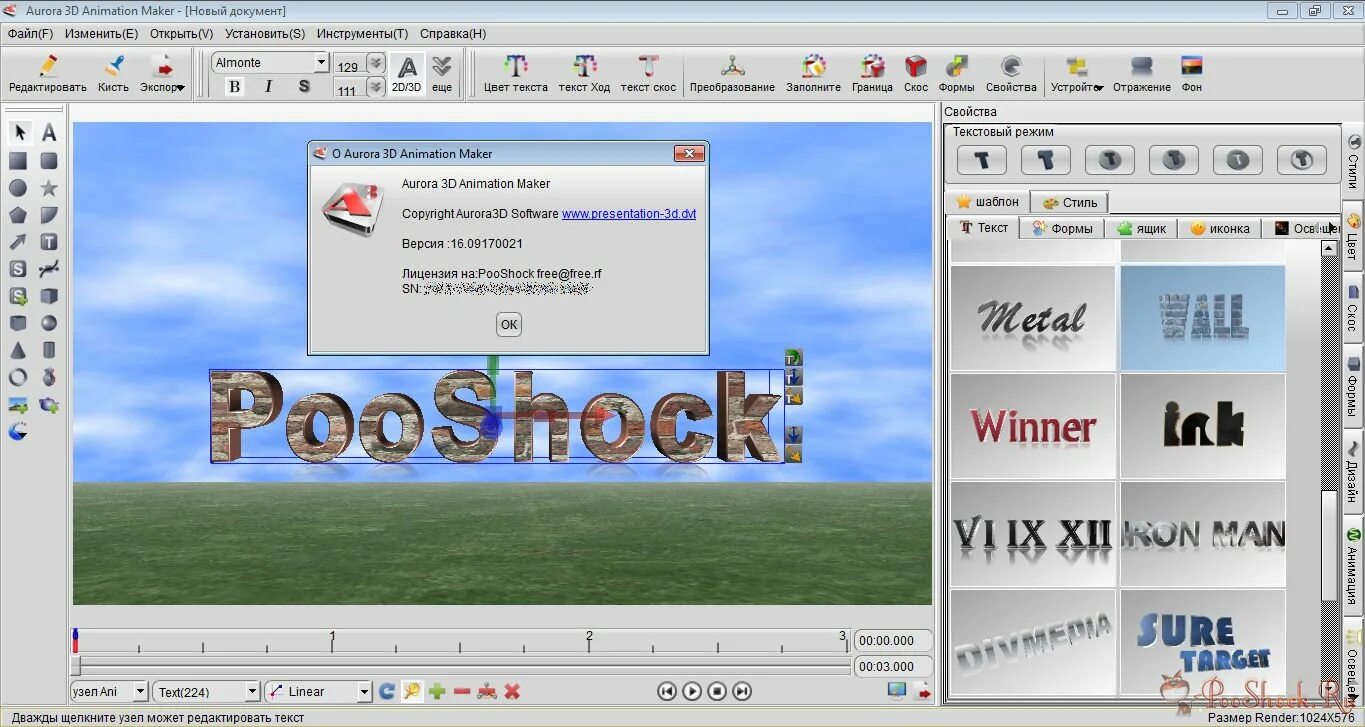
Task: Add a cylinder object
Action: click(49, 350)
